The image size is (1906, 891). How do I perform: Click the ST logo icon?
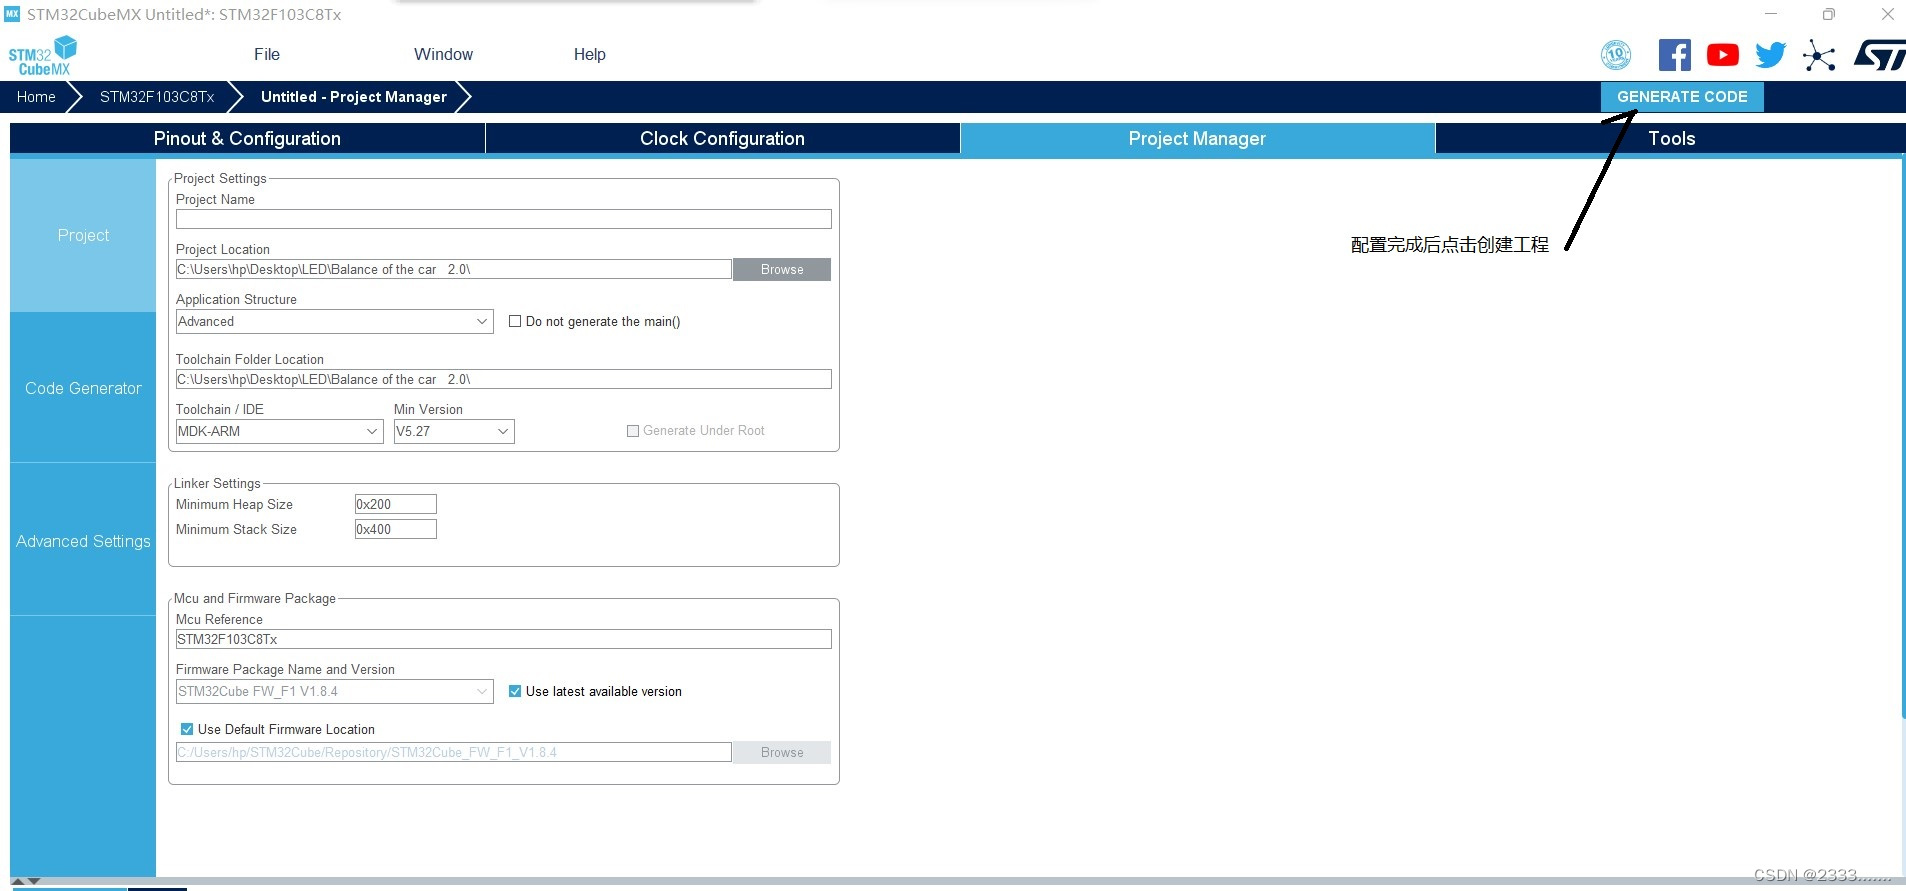click(1879, 55)
